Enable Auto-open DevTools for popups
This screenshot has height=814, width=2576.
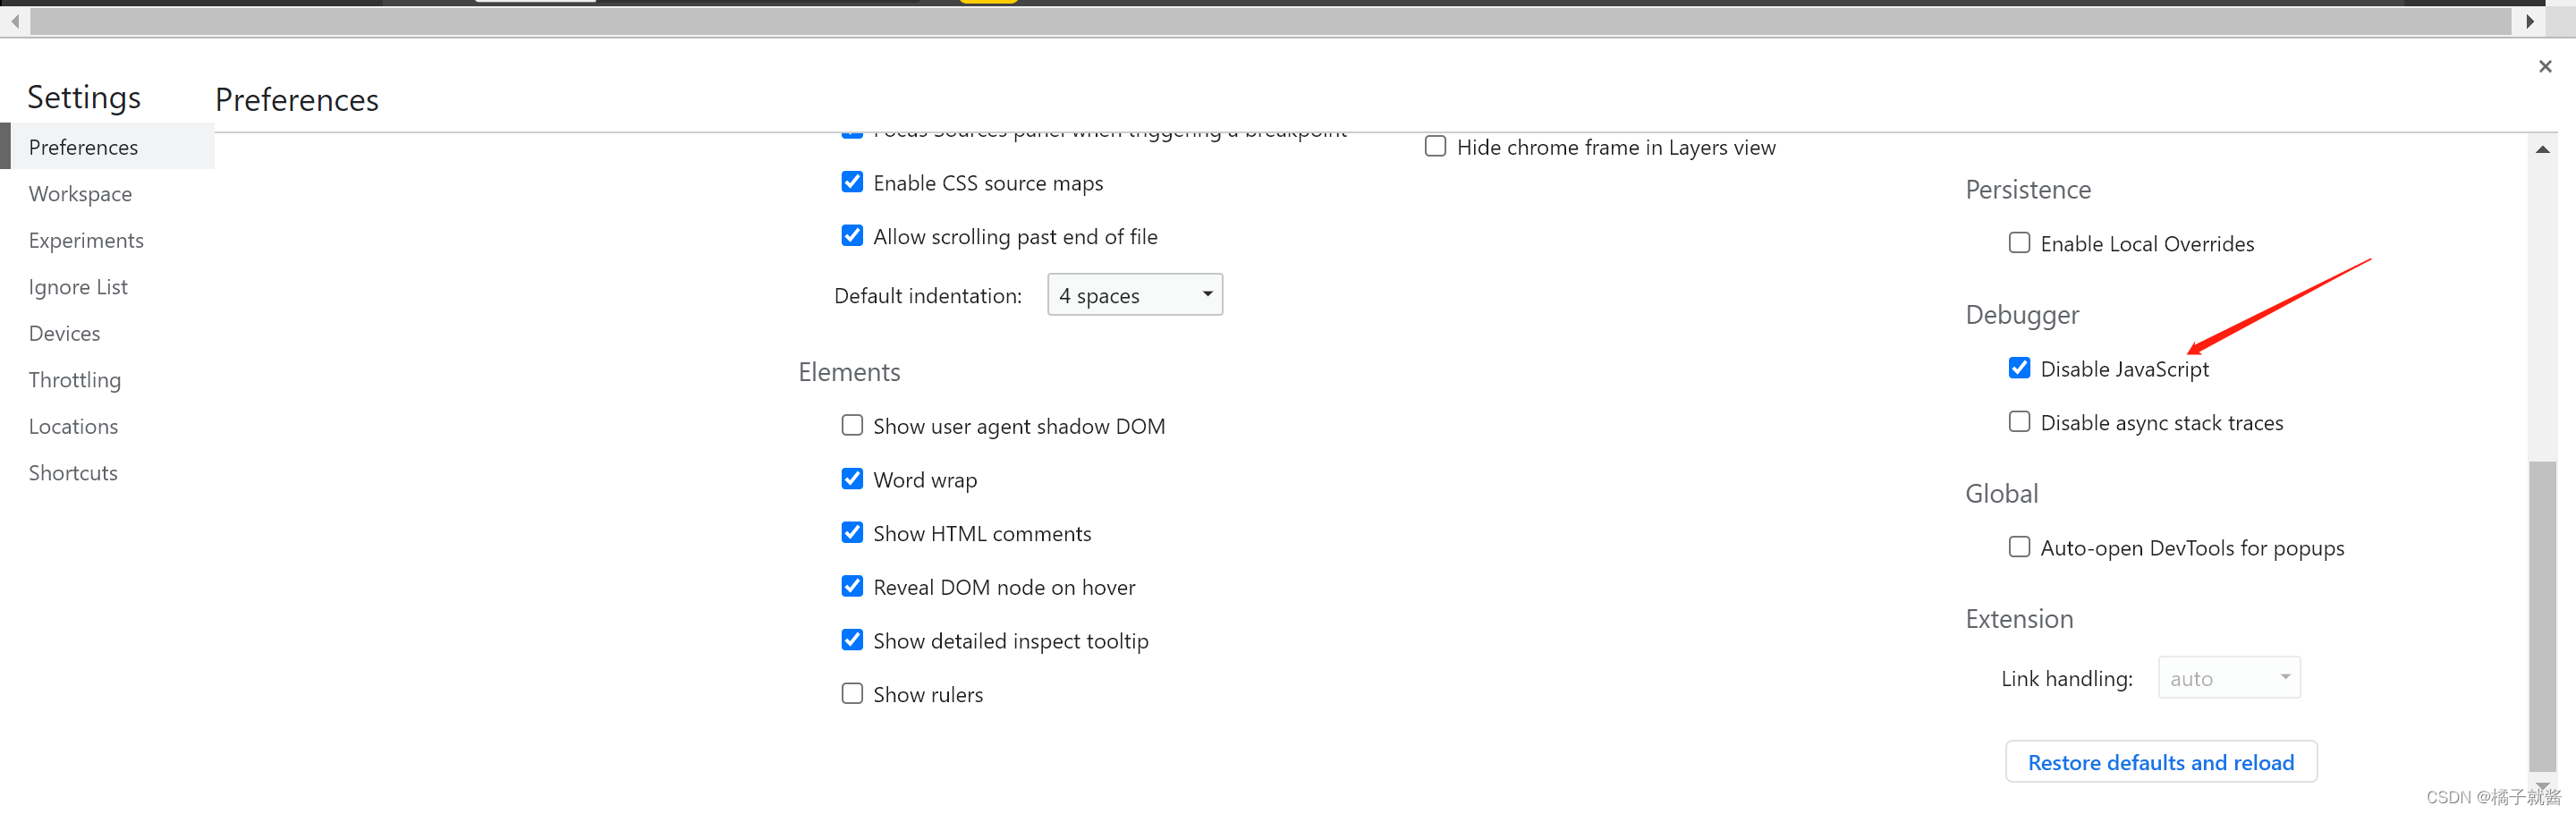[2019, 547]
